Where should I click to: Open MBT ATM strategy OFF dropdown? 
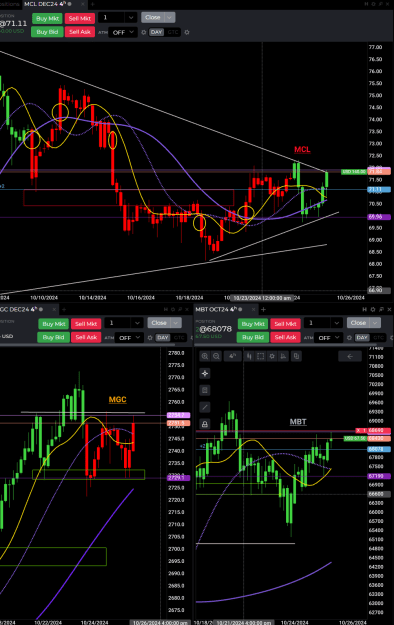[x=328, y=338]
